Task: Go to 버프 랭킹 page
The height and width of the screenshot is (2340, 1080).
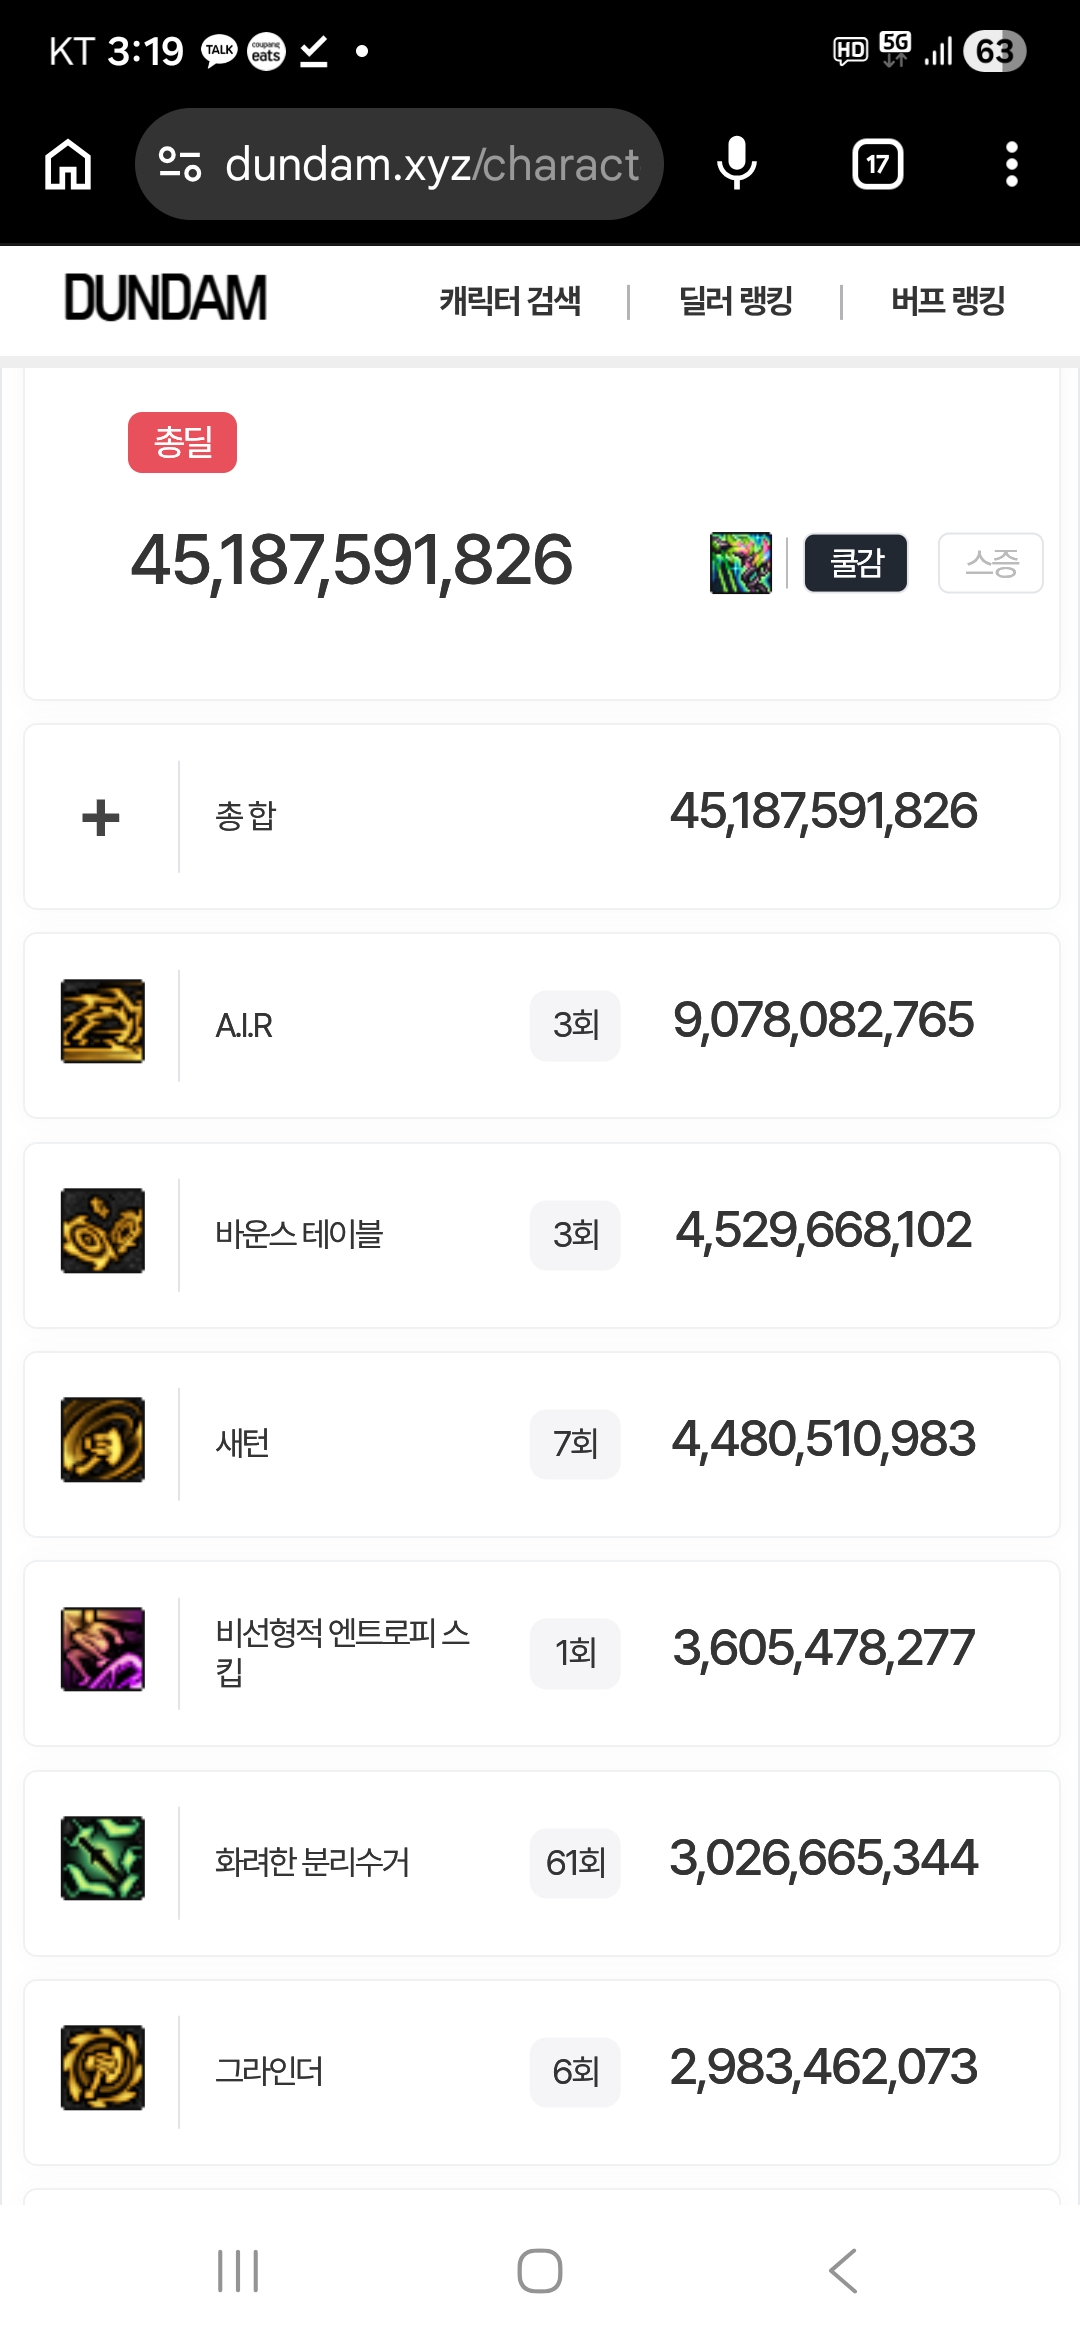Action: click(948, 300)
